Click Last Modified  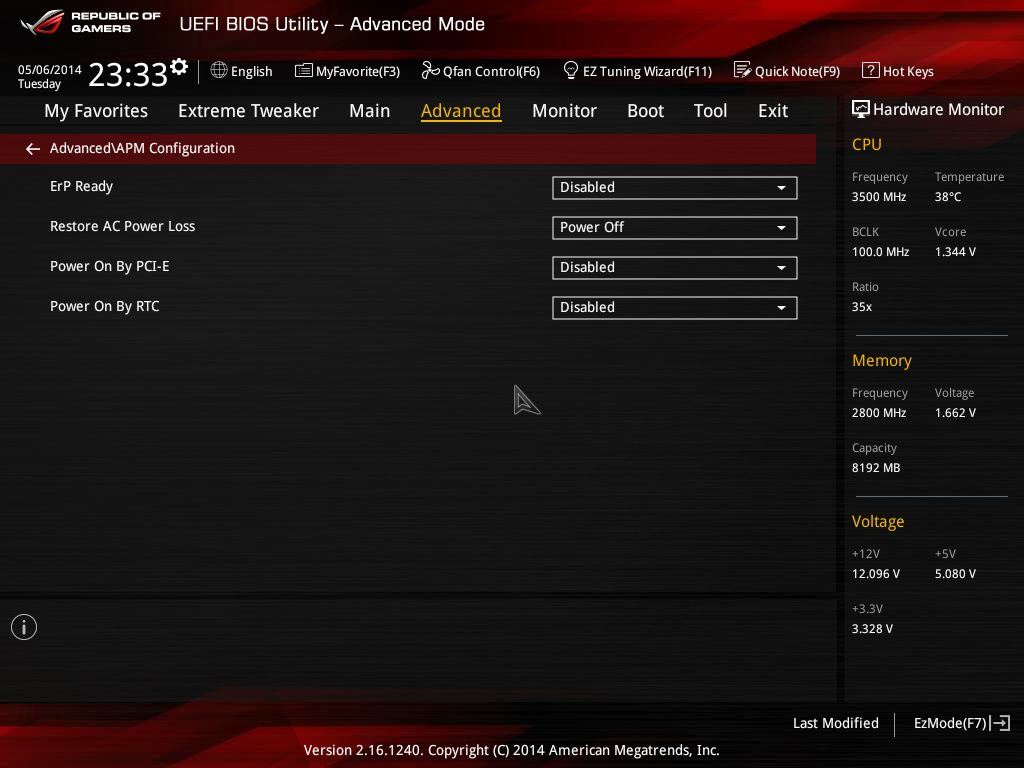(x=835, y=723)
